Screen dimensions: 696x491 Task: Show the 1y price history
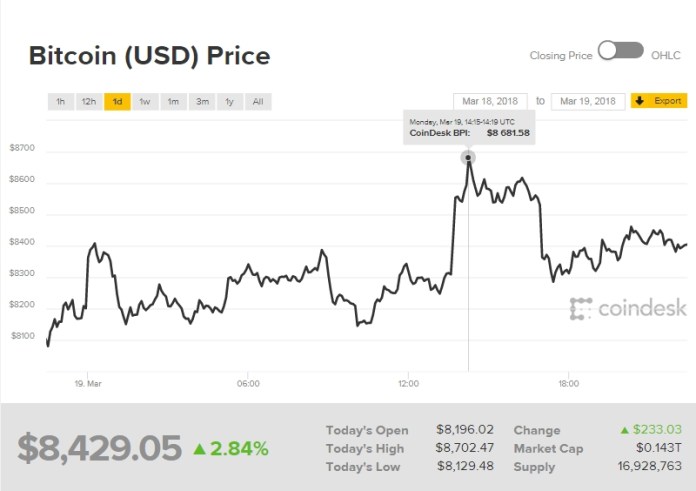point(230,101)
